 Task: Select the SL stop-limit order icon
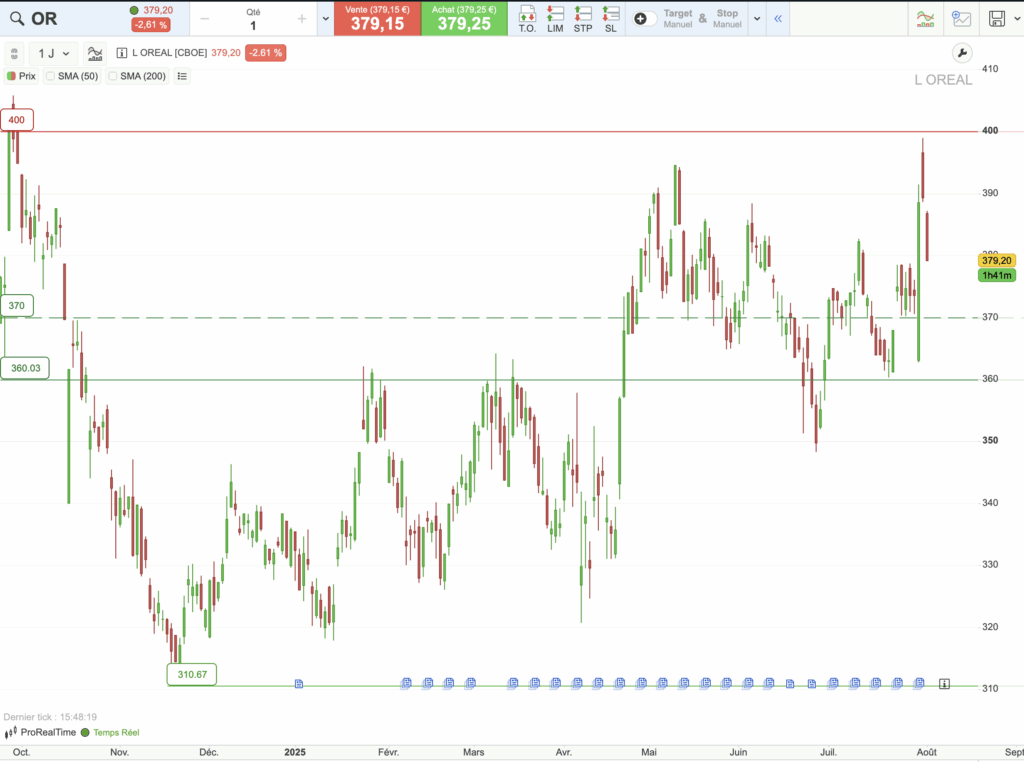tap(611, 19)
